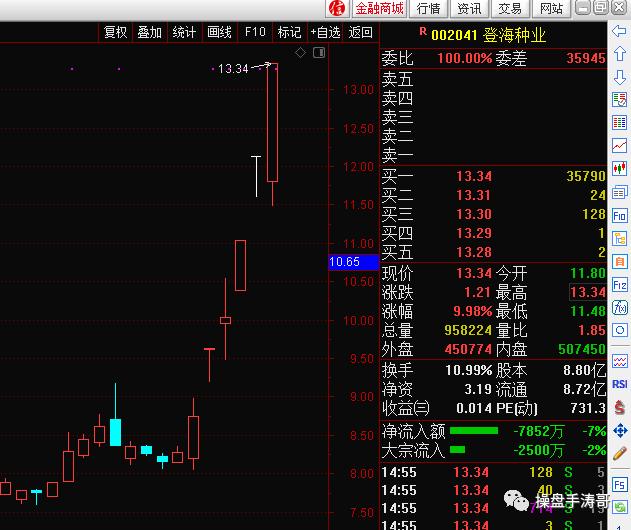The height and width of the screenshot is (530, 631).
Task: Open the 统计 toolbar menu
Action: tap(184, 32)
